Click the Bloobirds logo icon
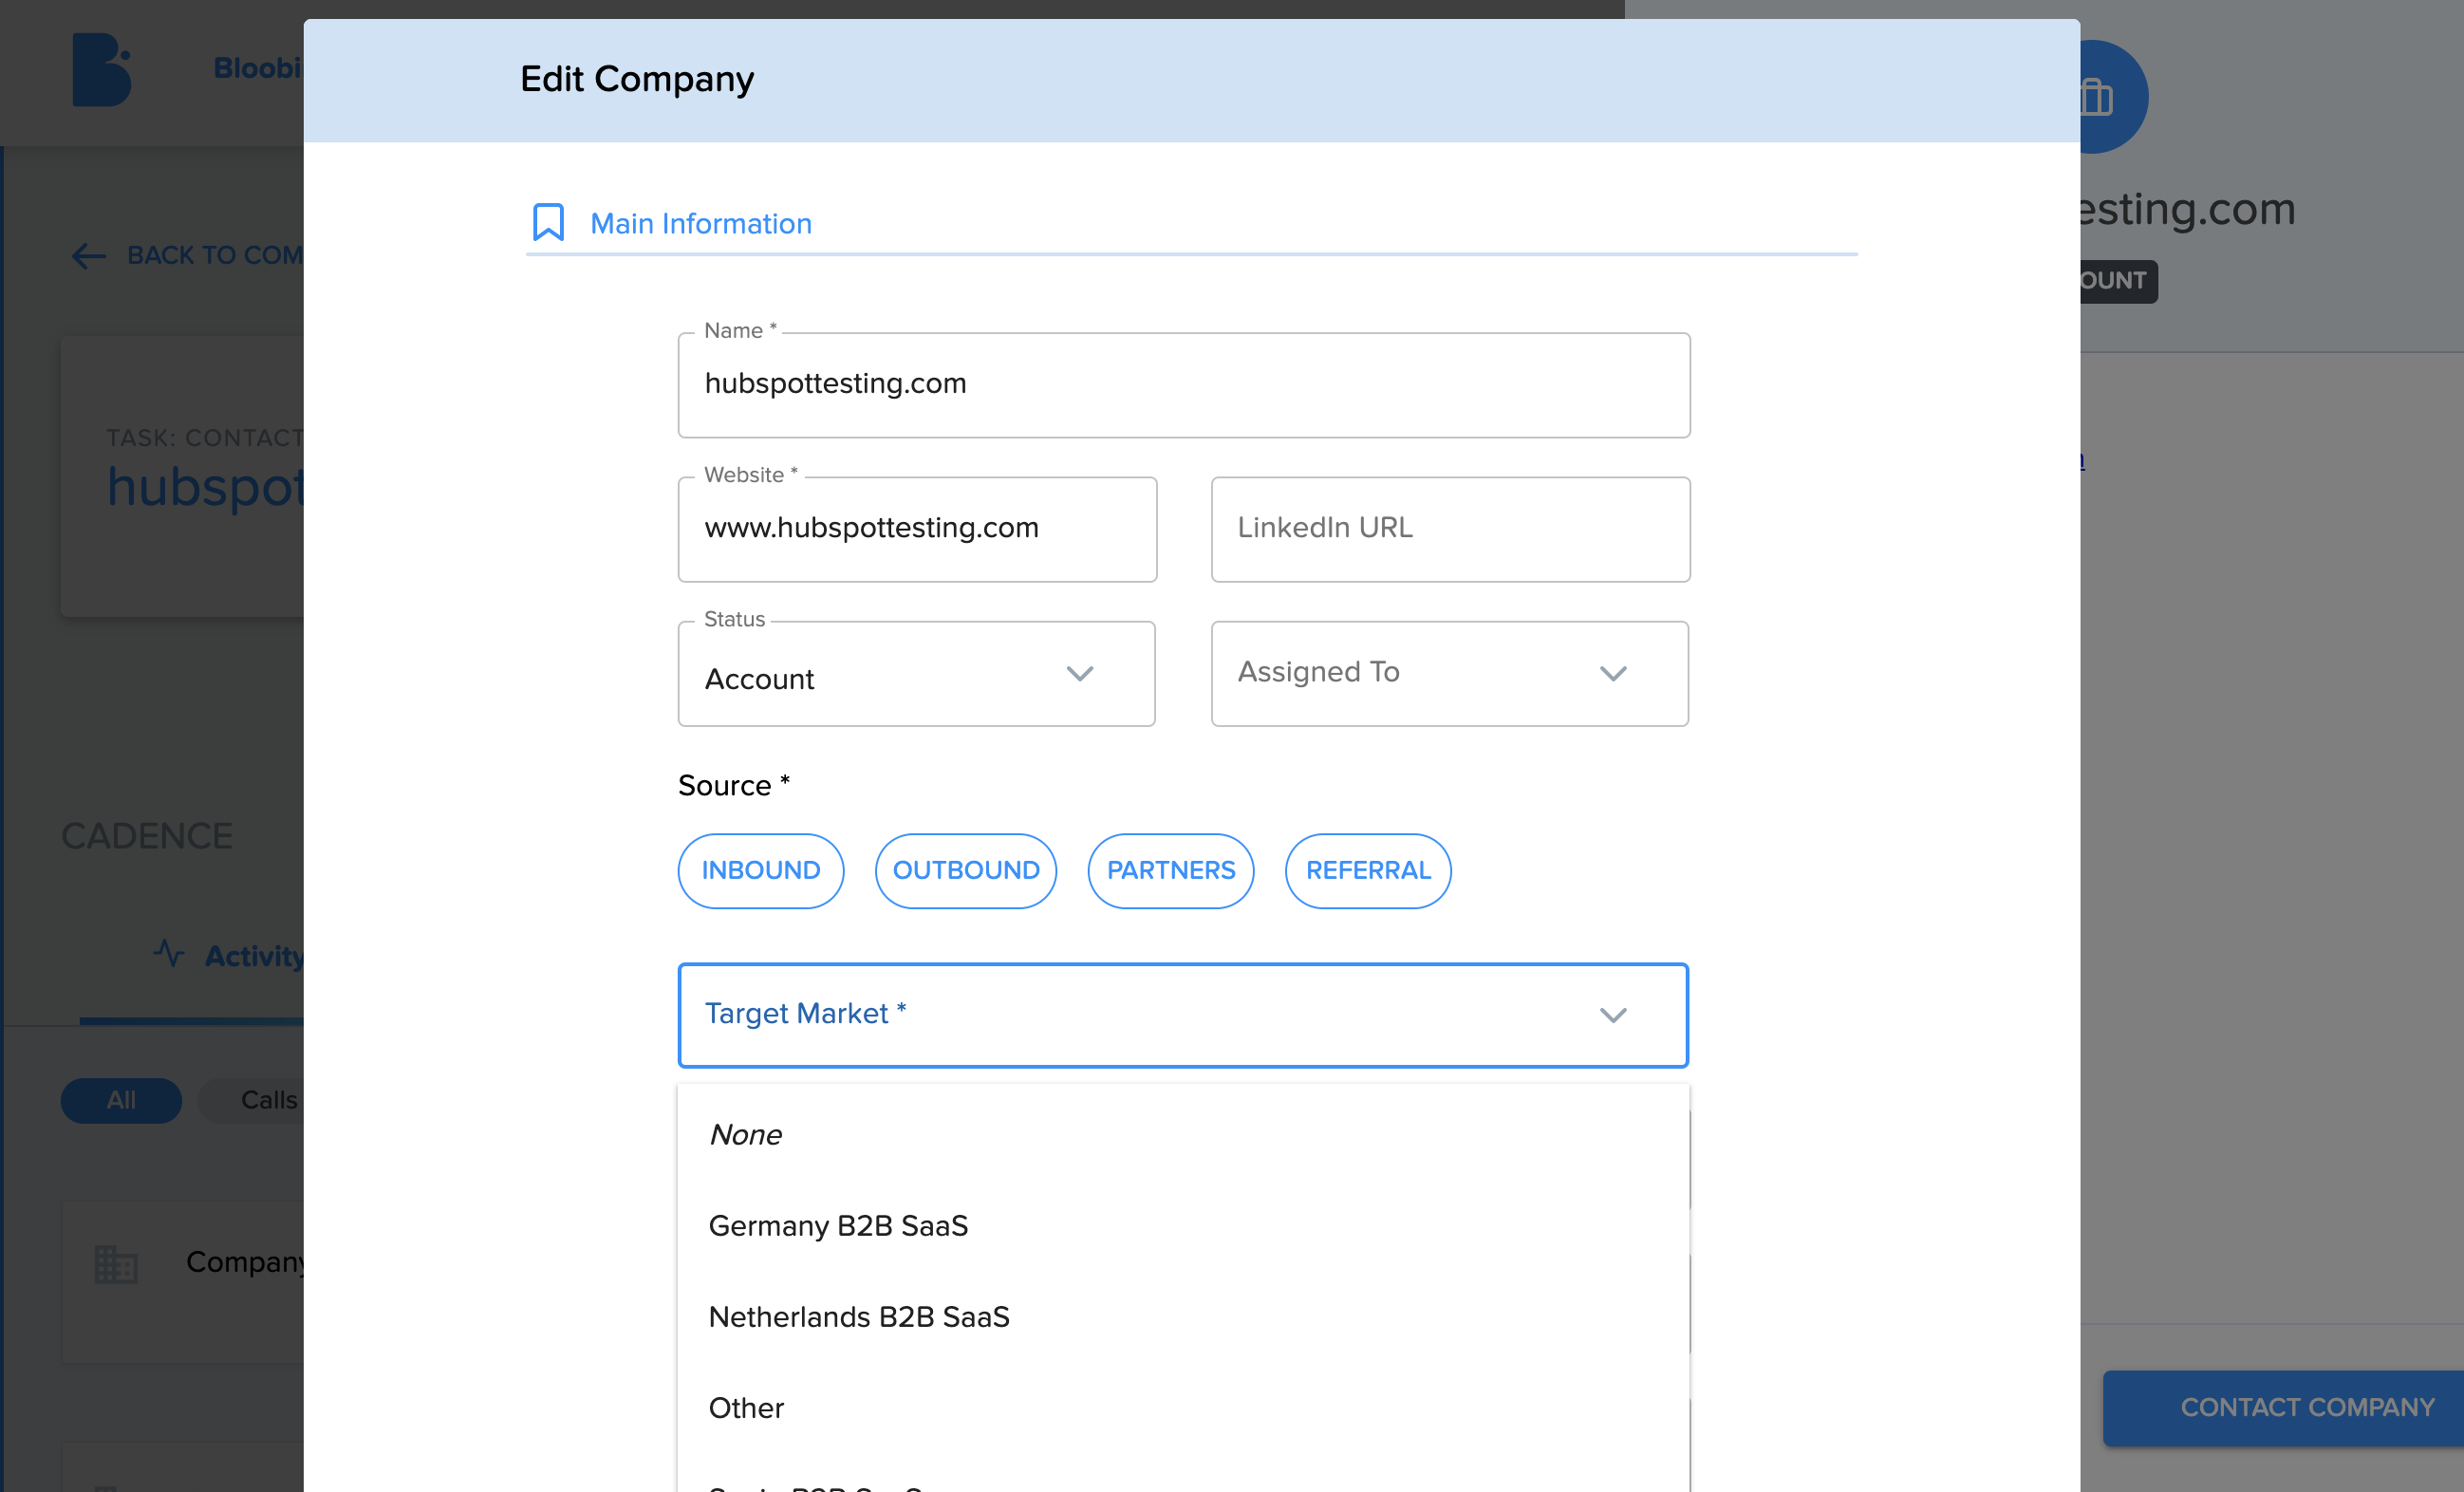This screenshot has height=1492, width=2464. [x=102, y=69]
